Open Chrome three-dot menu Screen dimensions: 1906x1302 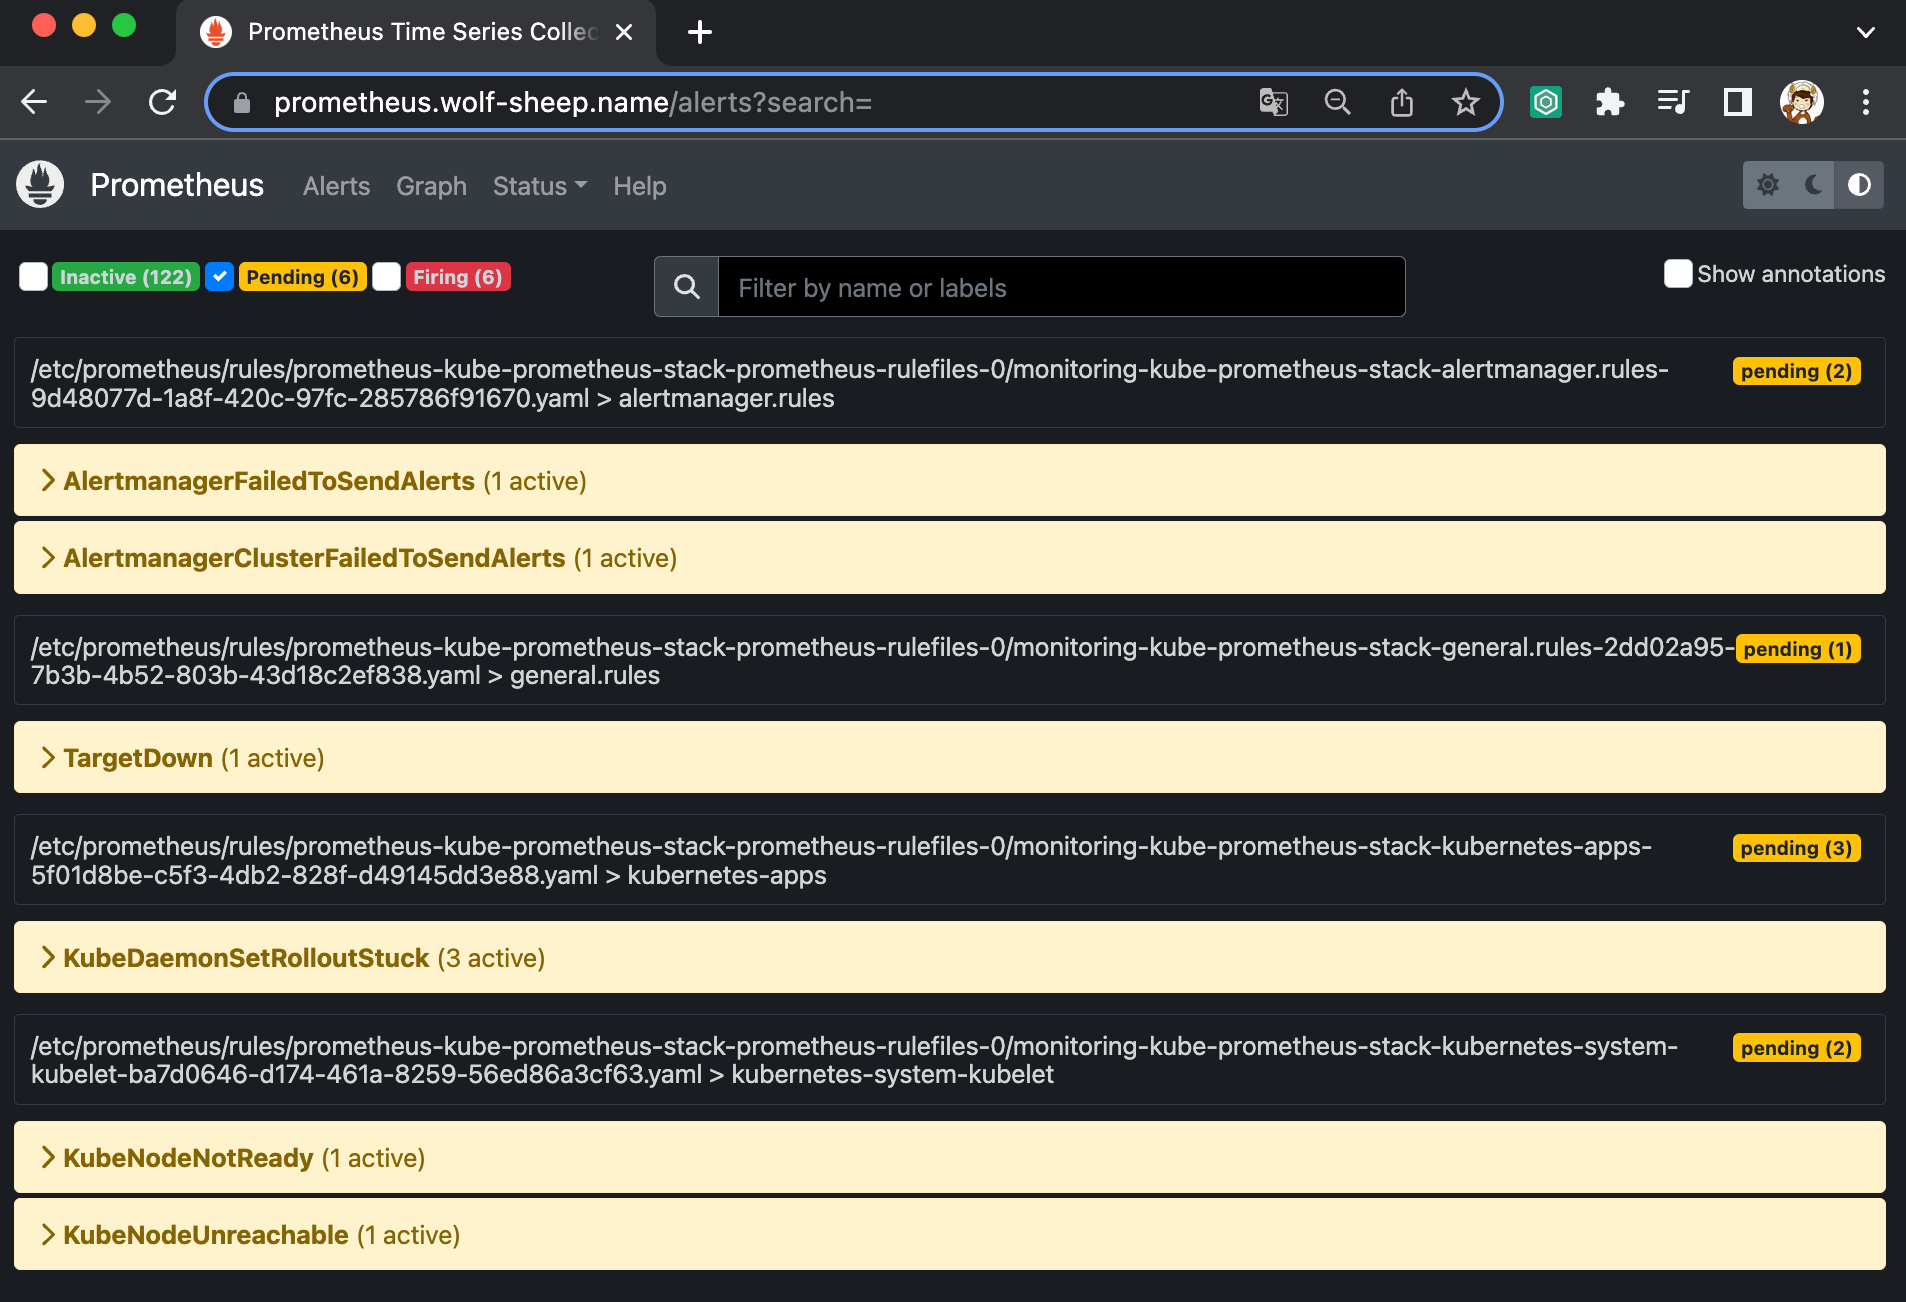1866,102
